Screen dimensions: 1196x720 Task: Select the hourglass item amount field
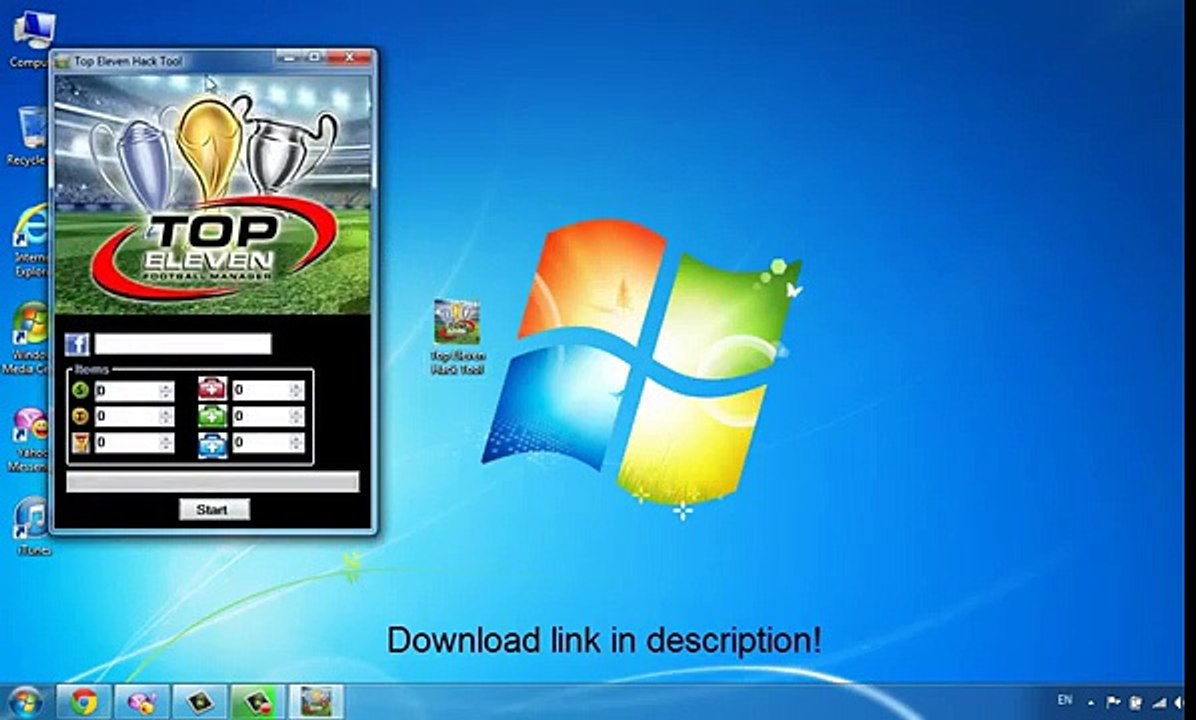(134, 443)
